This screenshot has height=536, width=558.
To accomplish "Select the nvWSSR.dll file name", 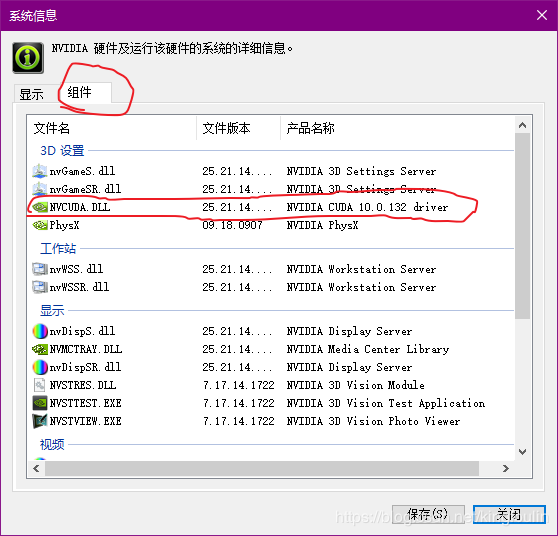I will click(79, 287).
